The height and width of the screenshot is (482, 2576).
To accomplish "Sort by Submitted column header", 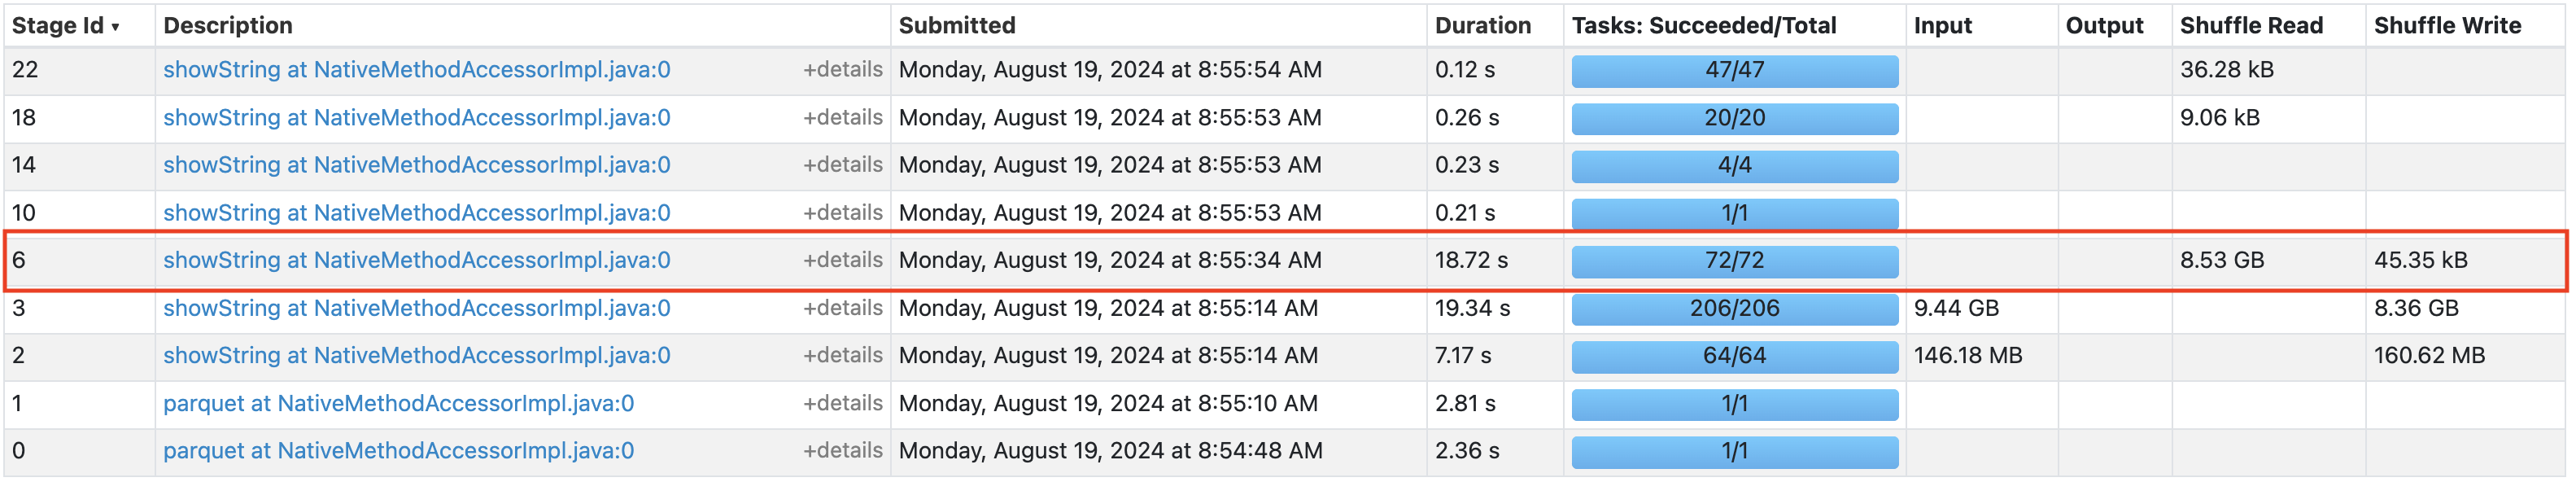I will [x=956, y=26].
